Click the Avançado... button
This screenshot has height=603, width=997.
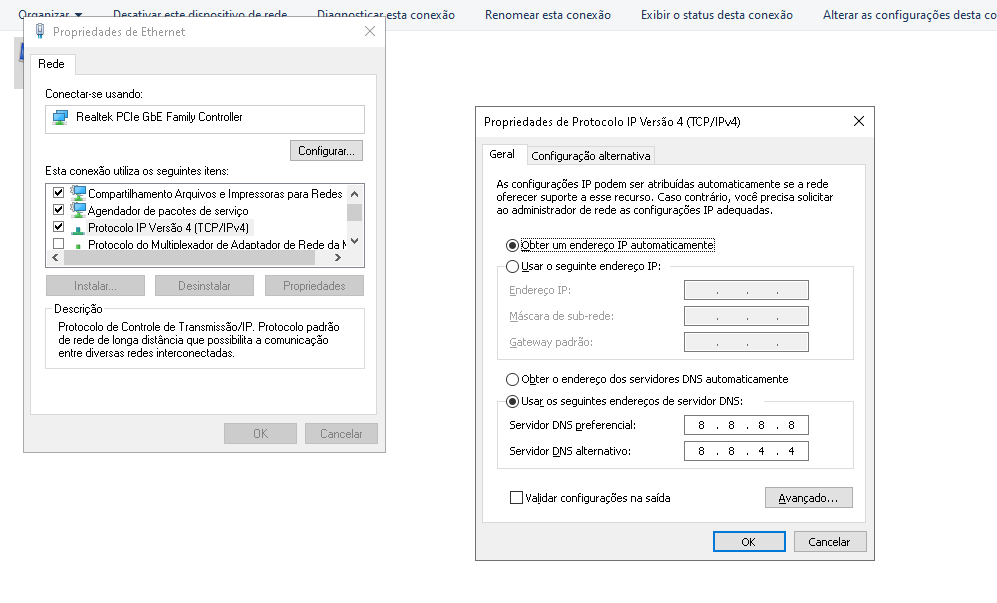(808, 497)
